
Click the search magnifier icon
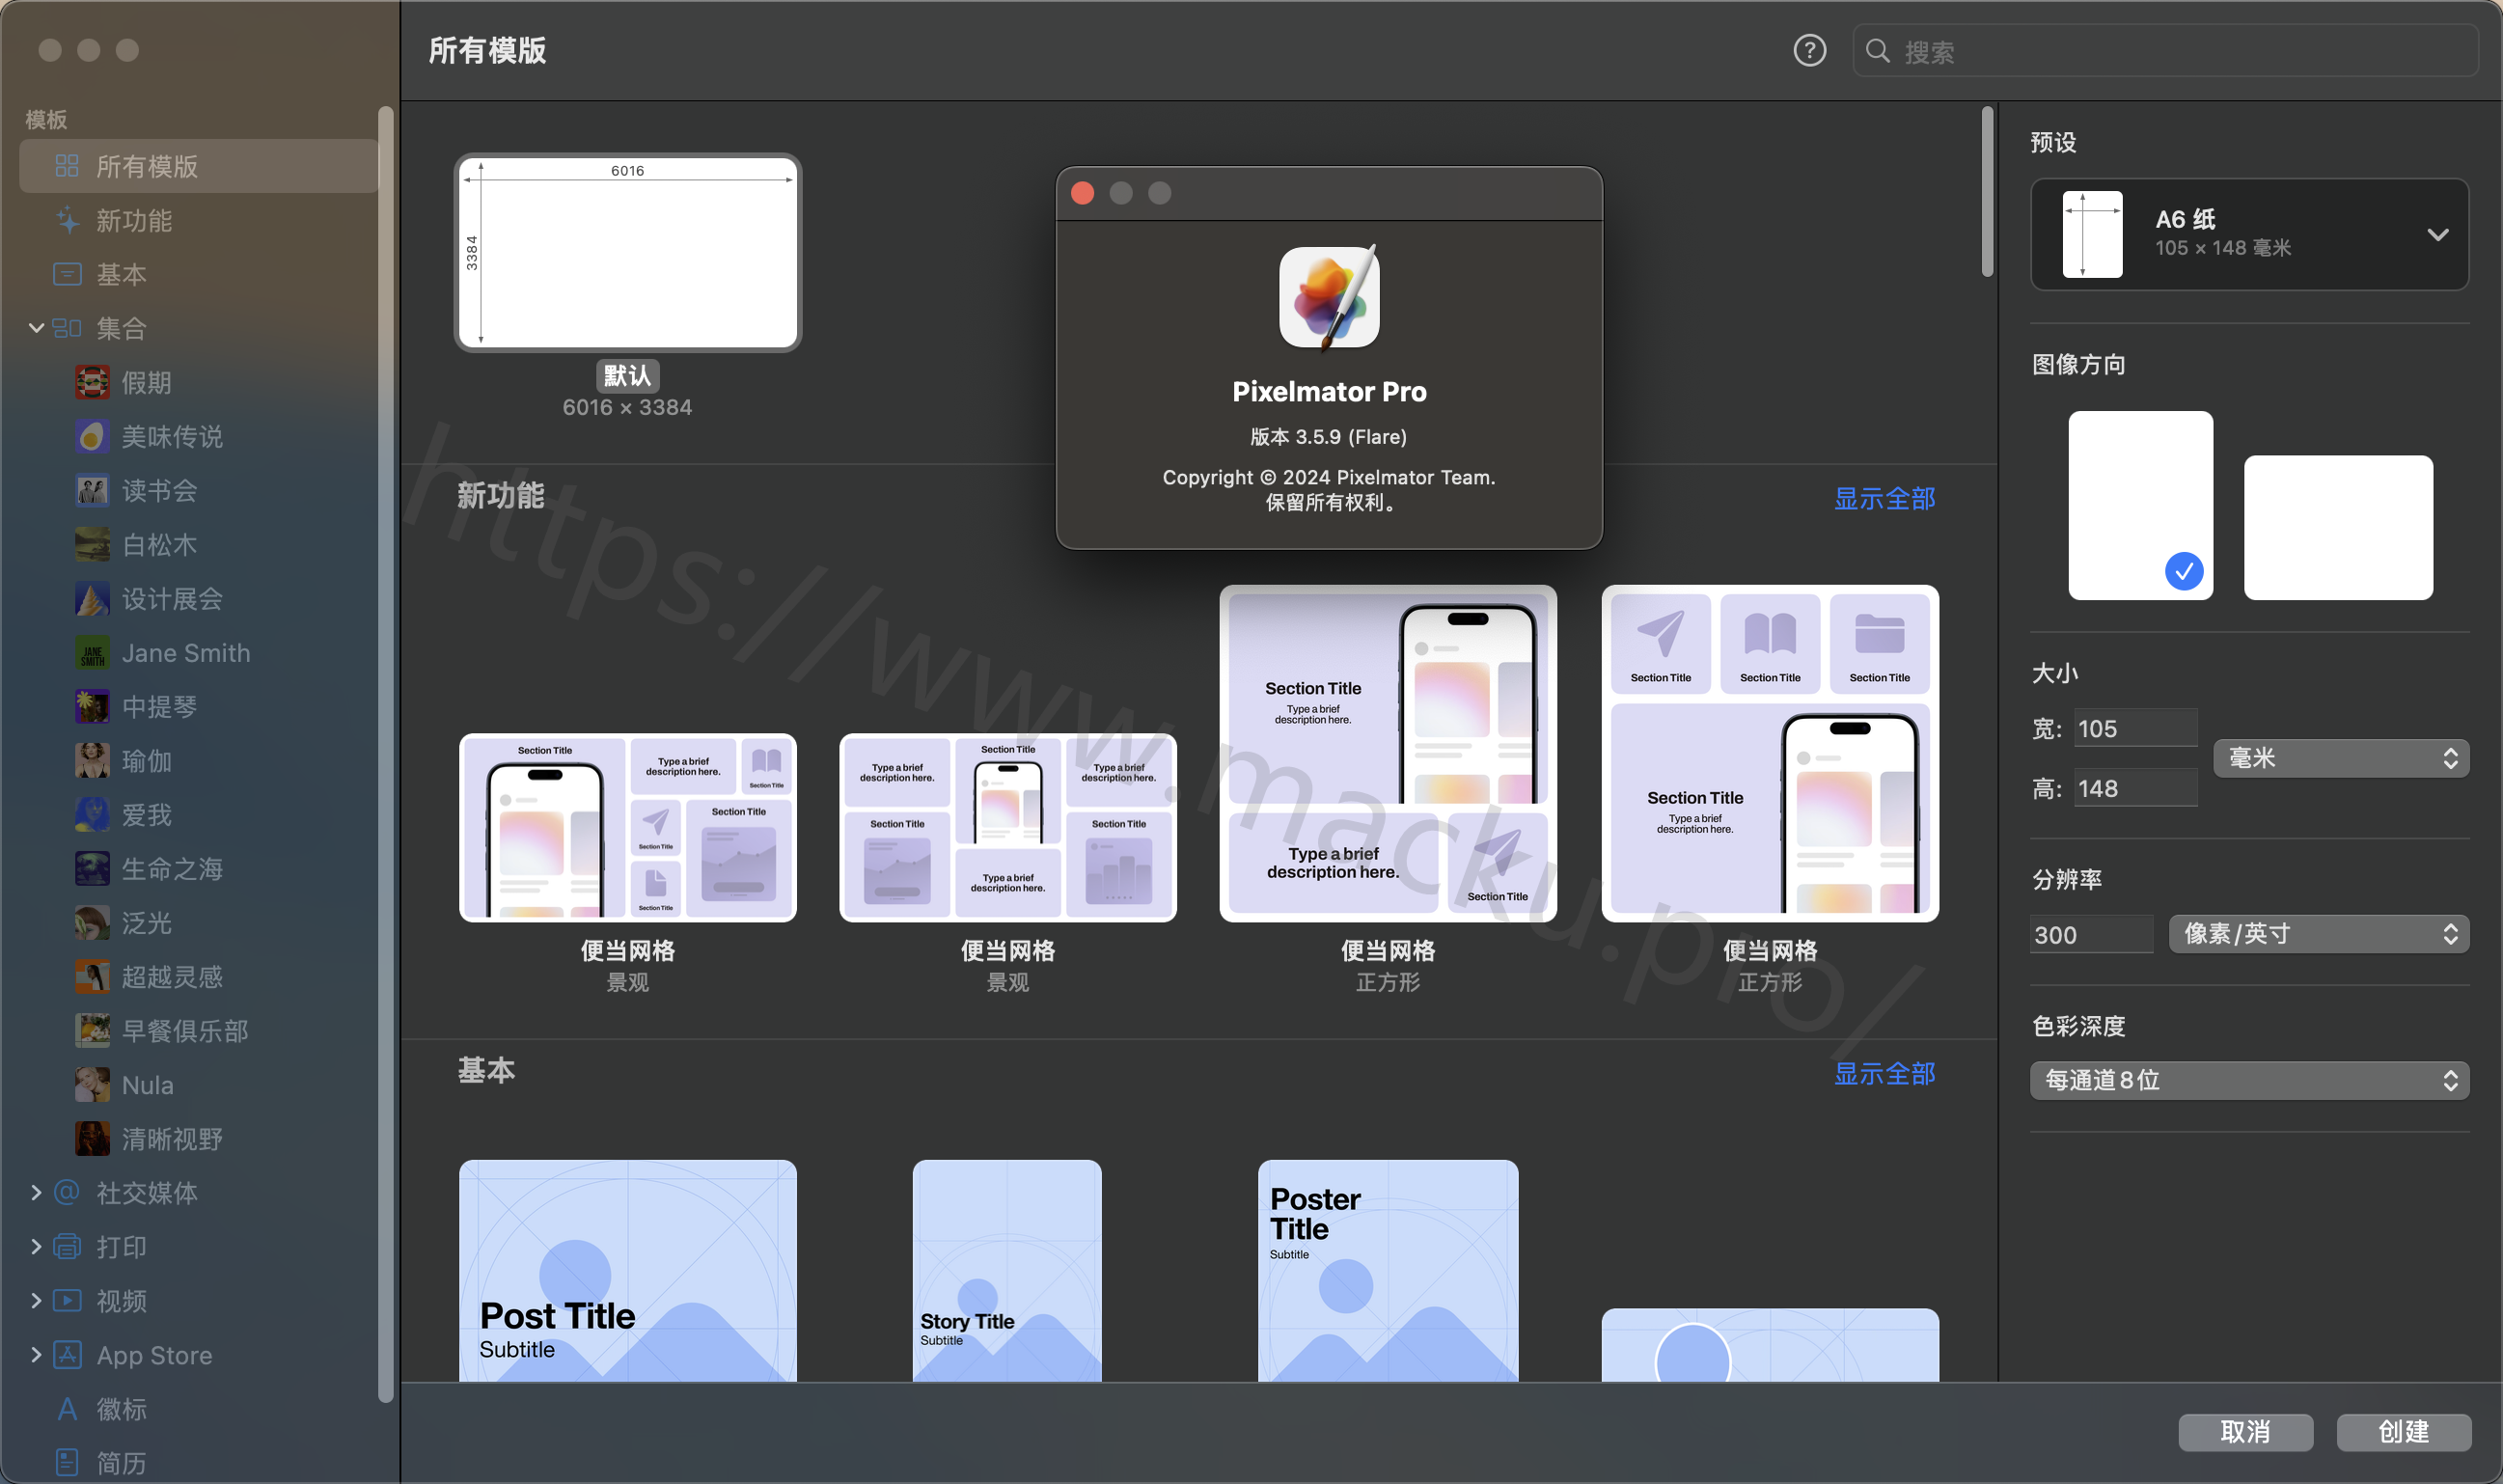pos(1877,51)
